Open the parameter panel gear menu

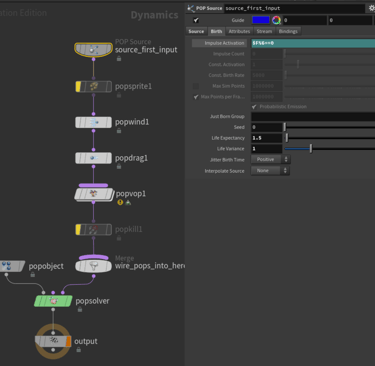pyautogui.click(x=371, y=8)
